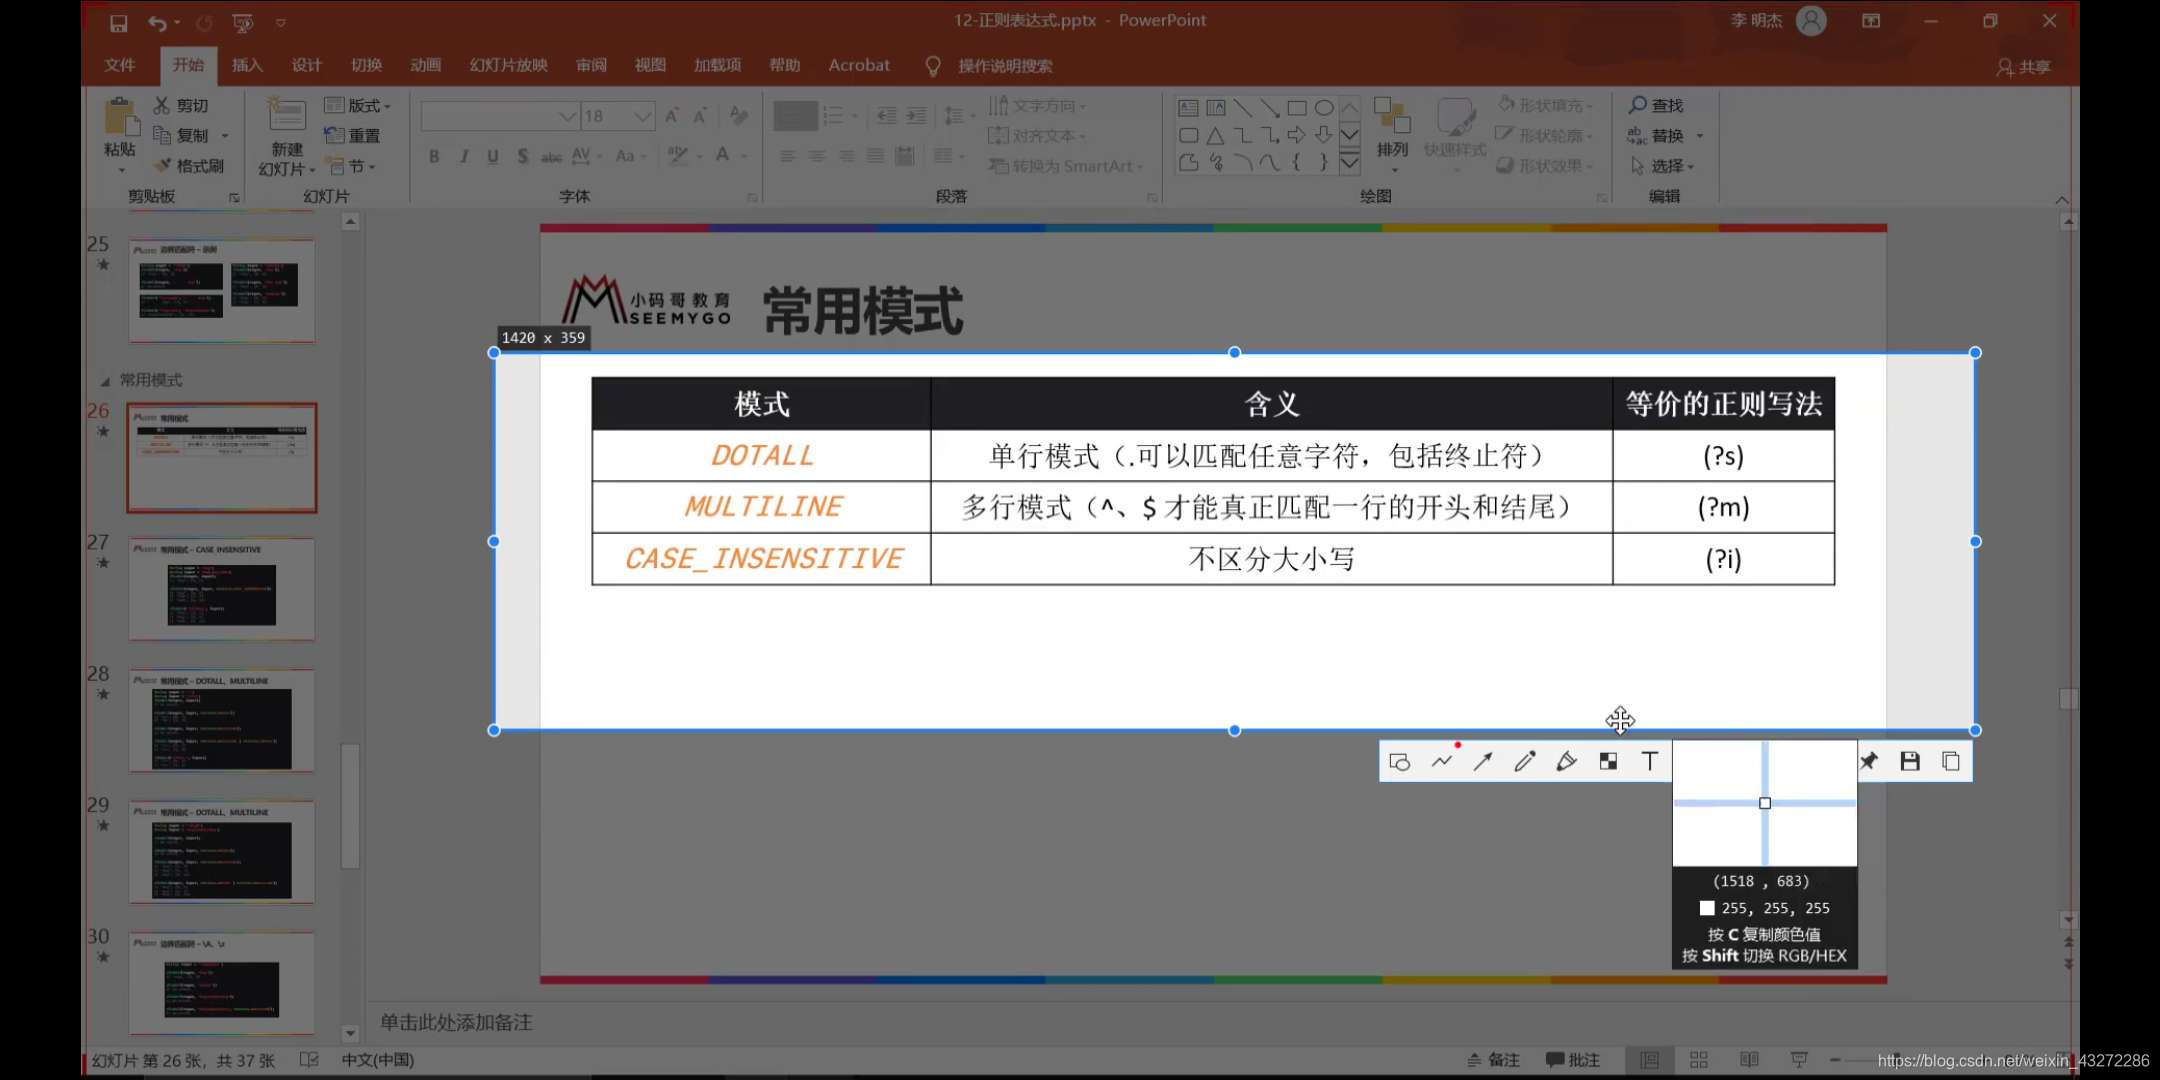Select the oval shape in shapes gallery

point(1324,108)
